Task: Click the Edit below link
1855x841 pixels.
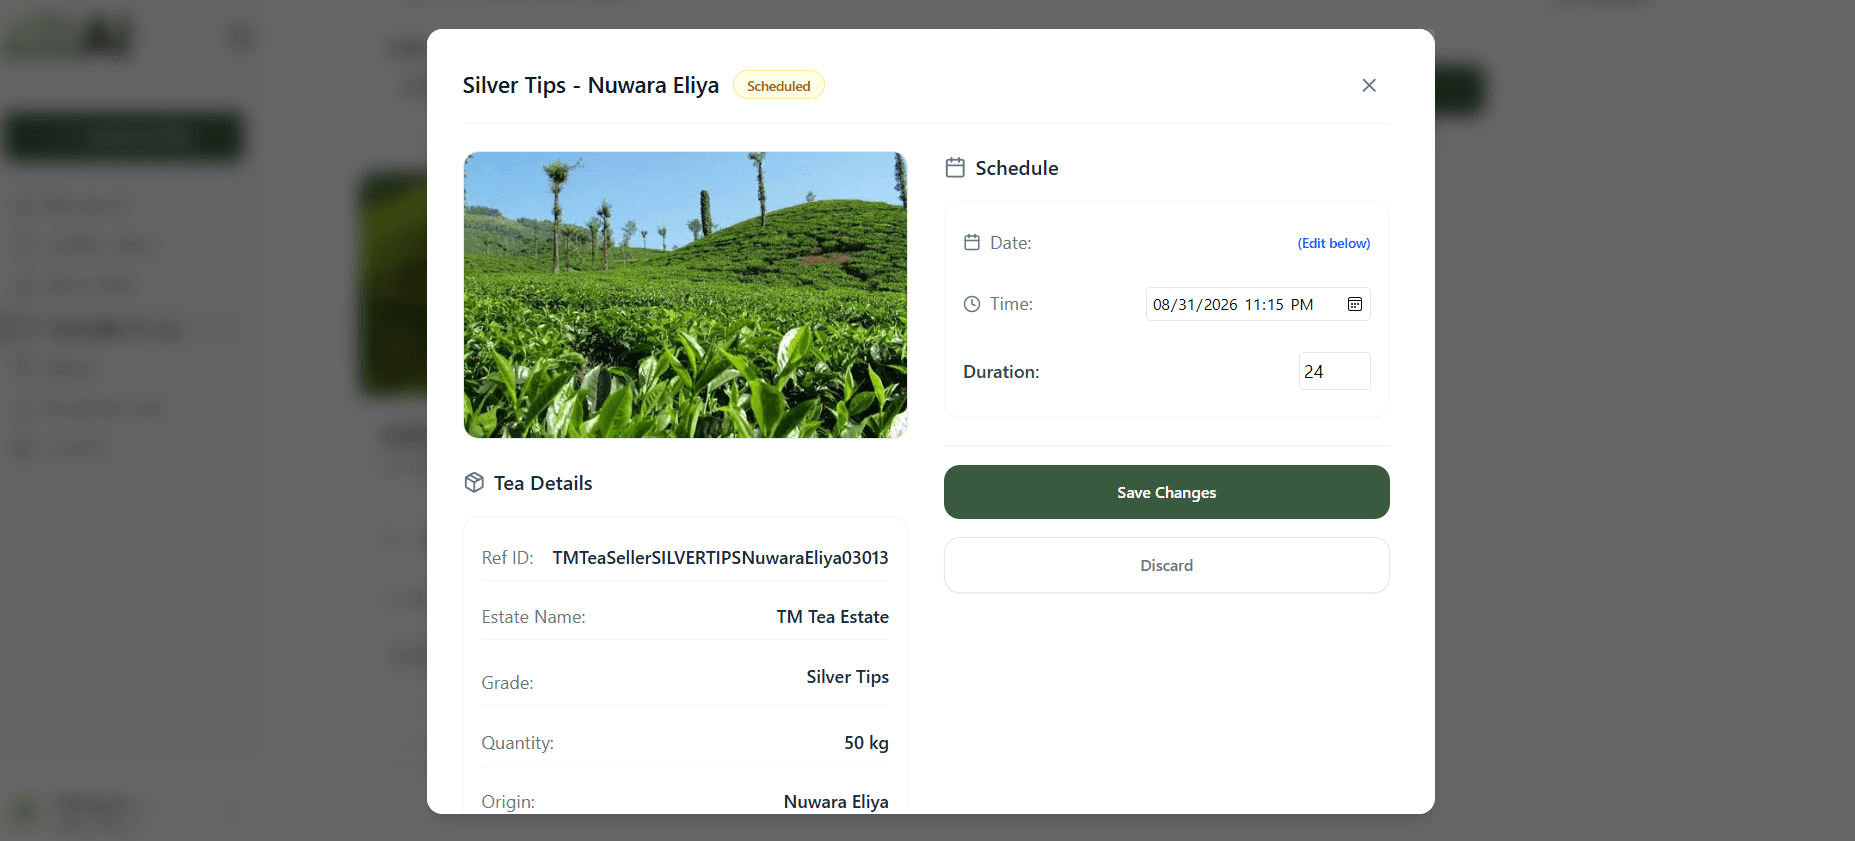Action: point(1334,243)
